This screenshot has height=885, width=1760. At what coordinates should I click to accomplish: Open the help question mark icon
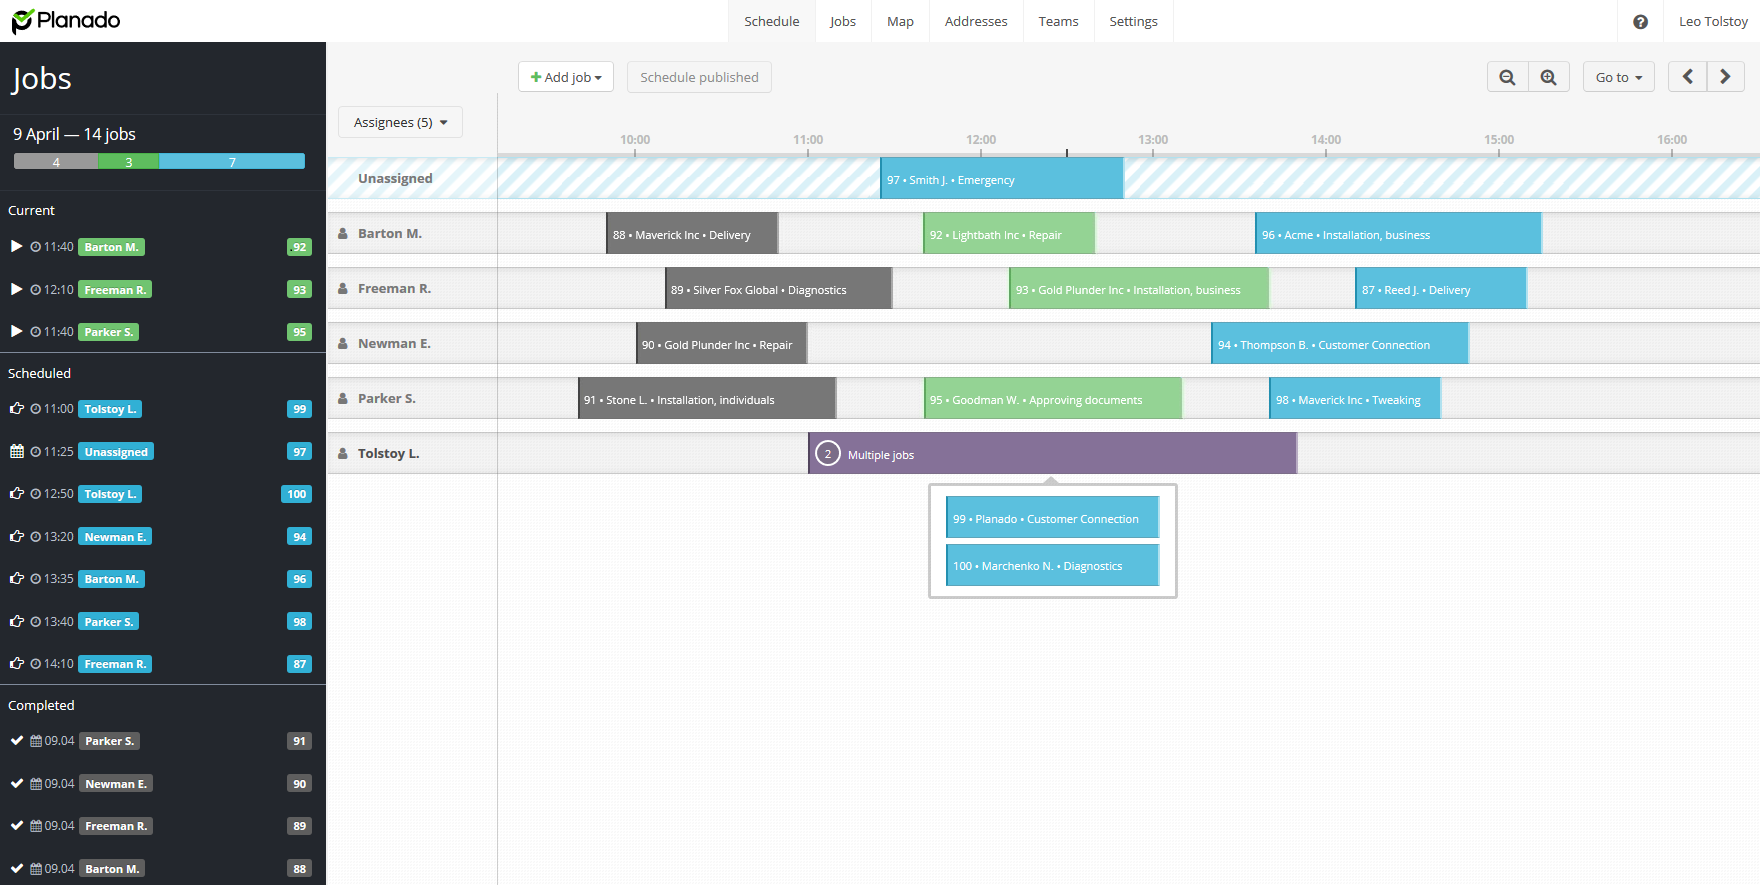(1640, 21)
